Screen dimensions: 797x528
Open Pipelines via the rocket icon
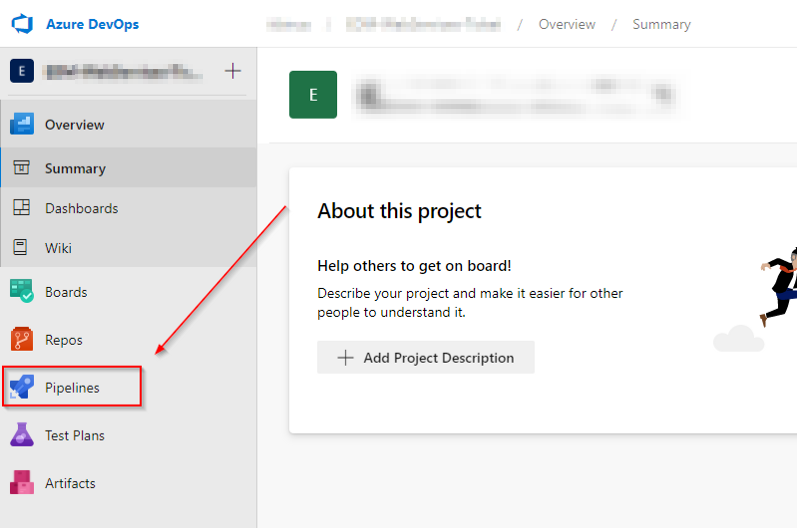coord(22,387)
